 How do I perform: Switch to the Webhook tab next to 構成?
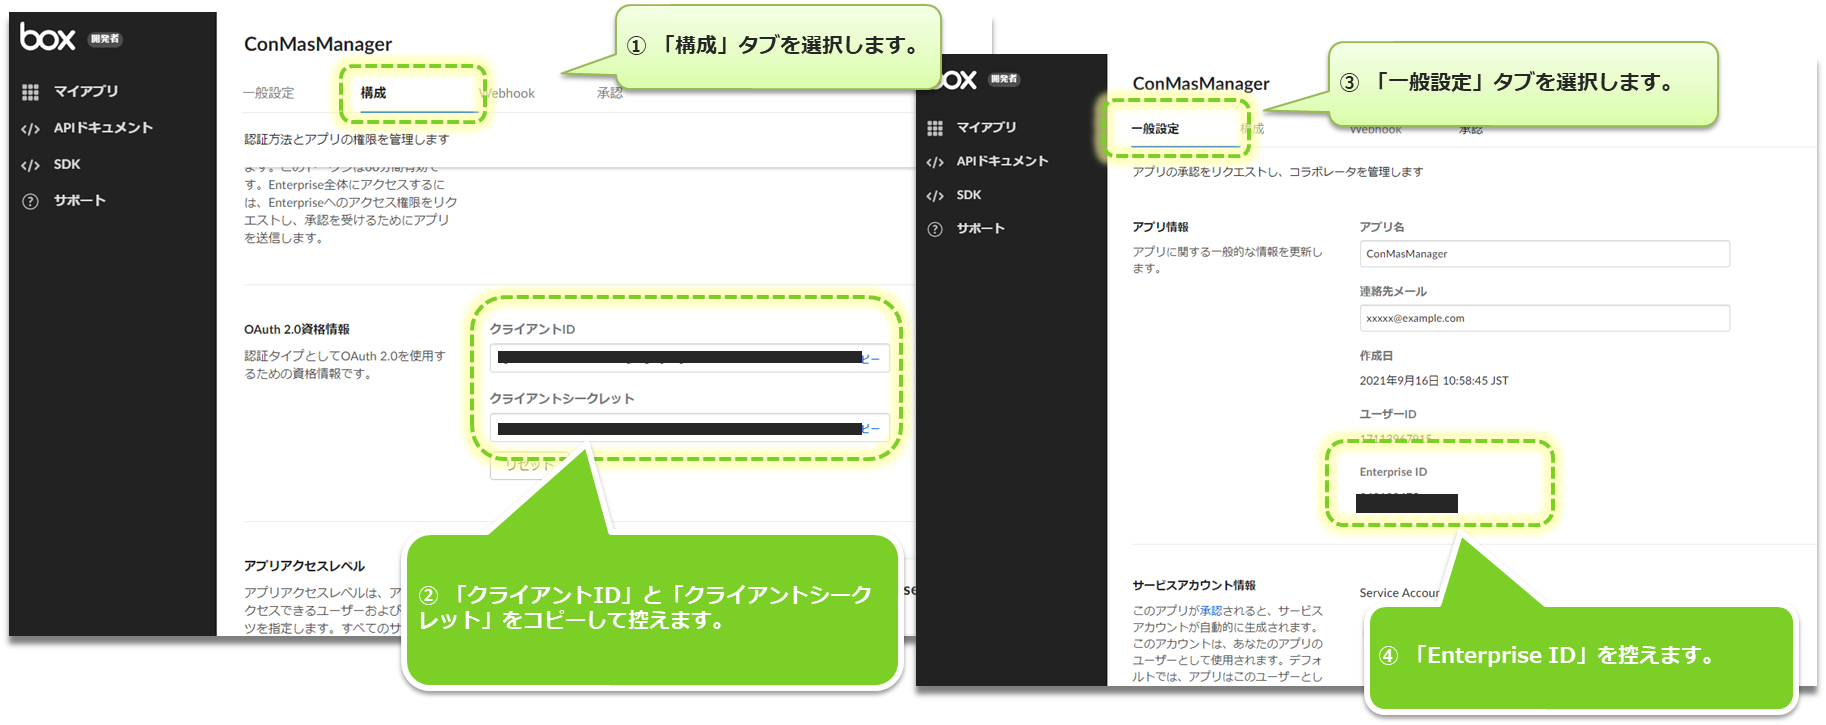pos(510,93)
